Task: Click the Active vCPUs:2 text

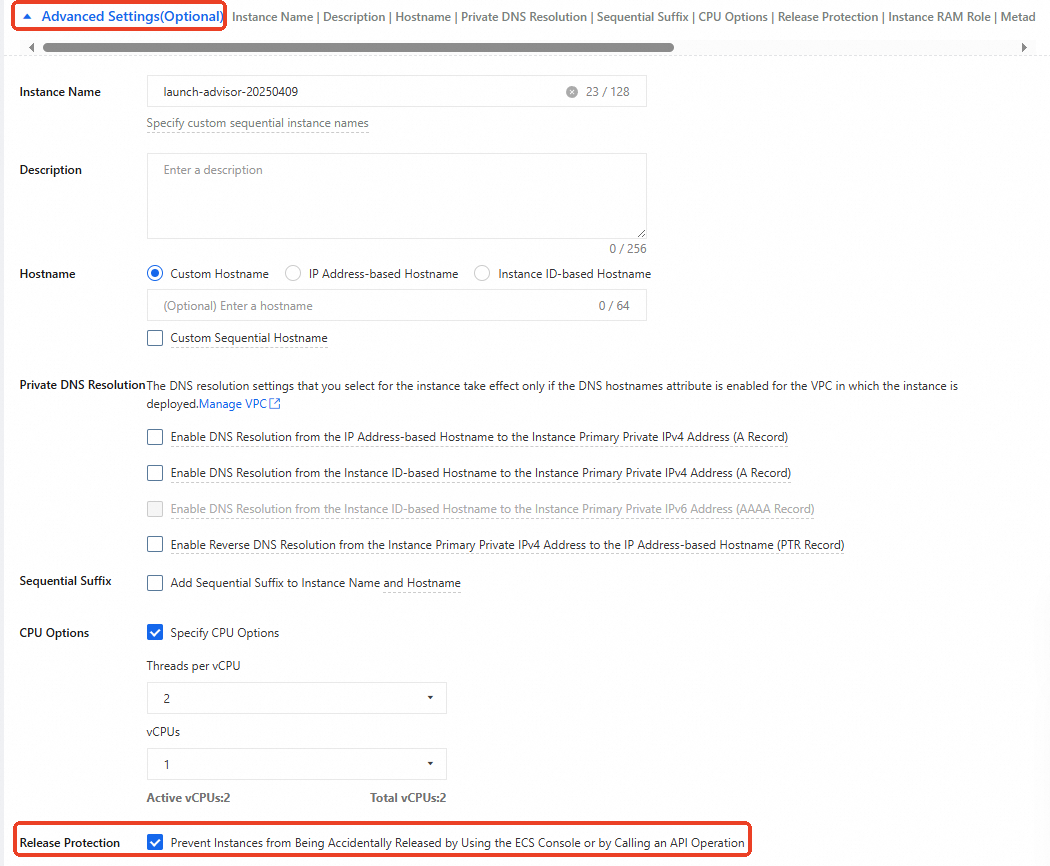Action: tap(188, 798)
